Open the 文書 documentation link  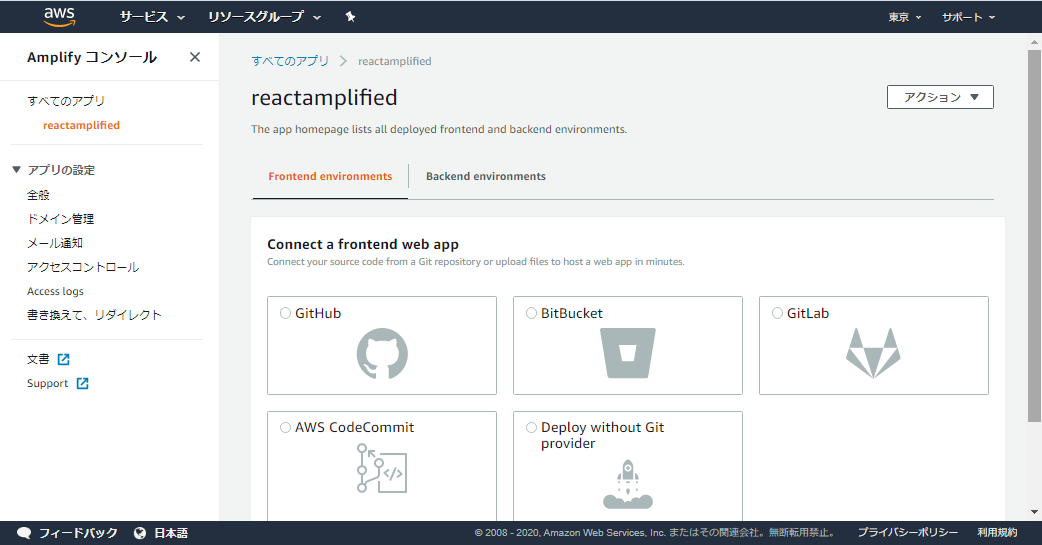38,360
